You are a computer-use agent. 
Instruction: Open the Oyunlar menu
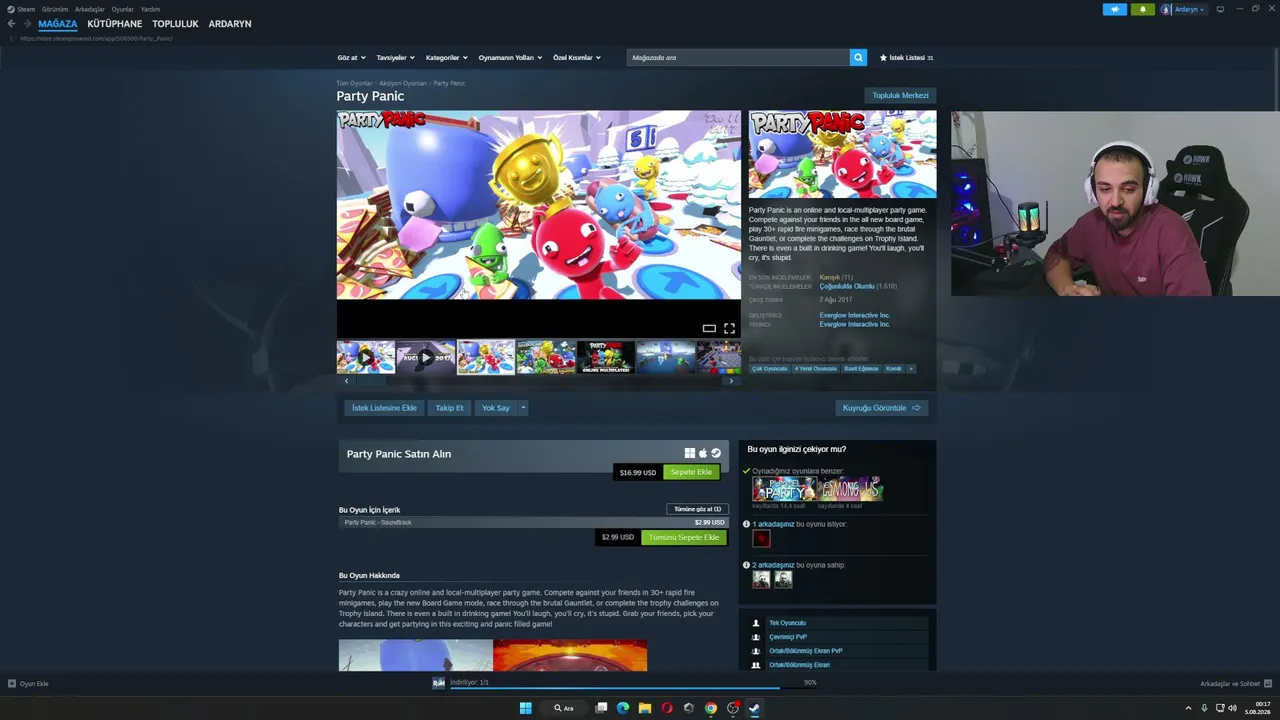click(x=123, y=9)
